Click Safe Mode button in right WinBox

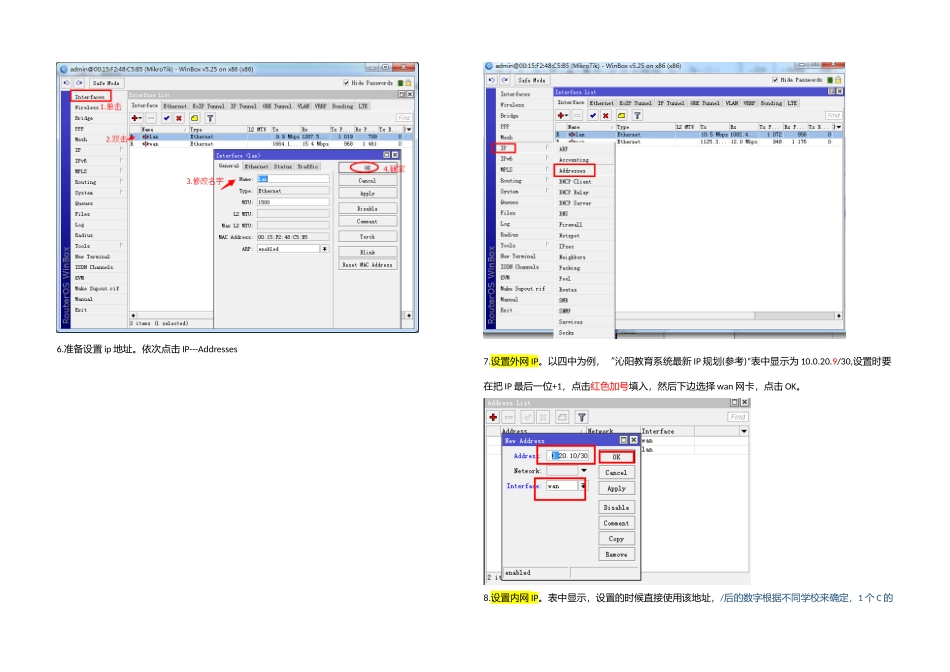[x=531, y=80]
